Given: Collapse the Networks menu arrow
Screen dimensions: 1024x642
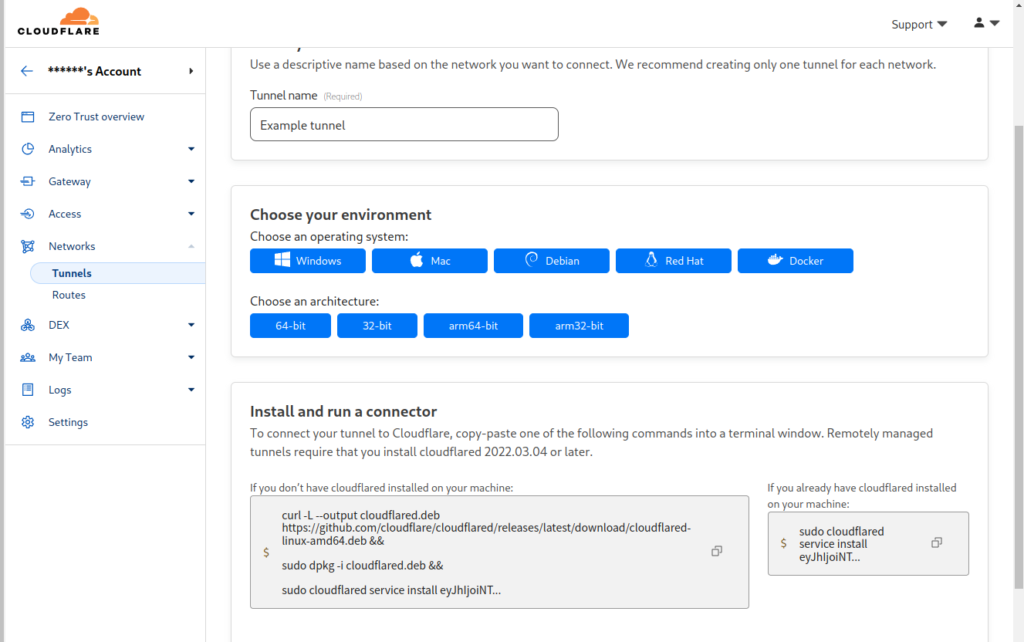Looking at the screenshot, I should coord(191,246).
